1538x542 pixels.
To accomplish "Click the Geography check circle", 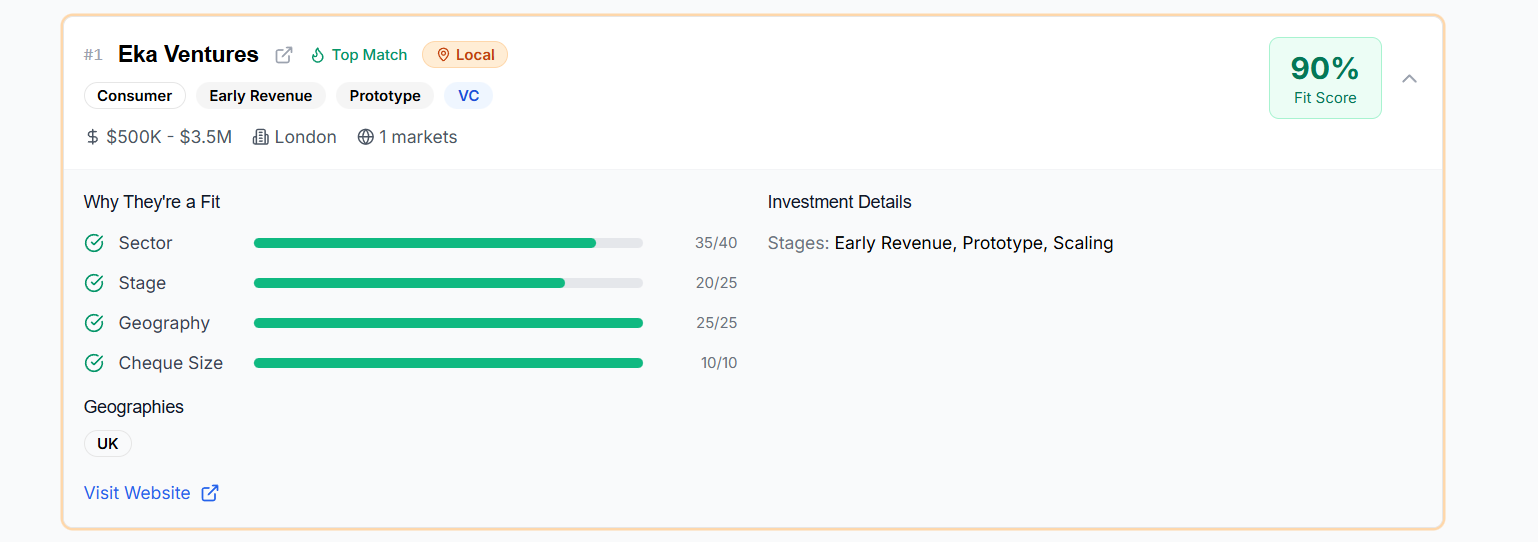I will (94, 323).
